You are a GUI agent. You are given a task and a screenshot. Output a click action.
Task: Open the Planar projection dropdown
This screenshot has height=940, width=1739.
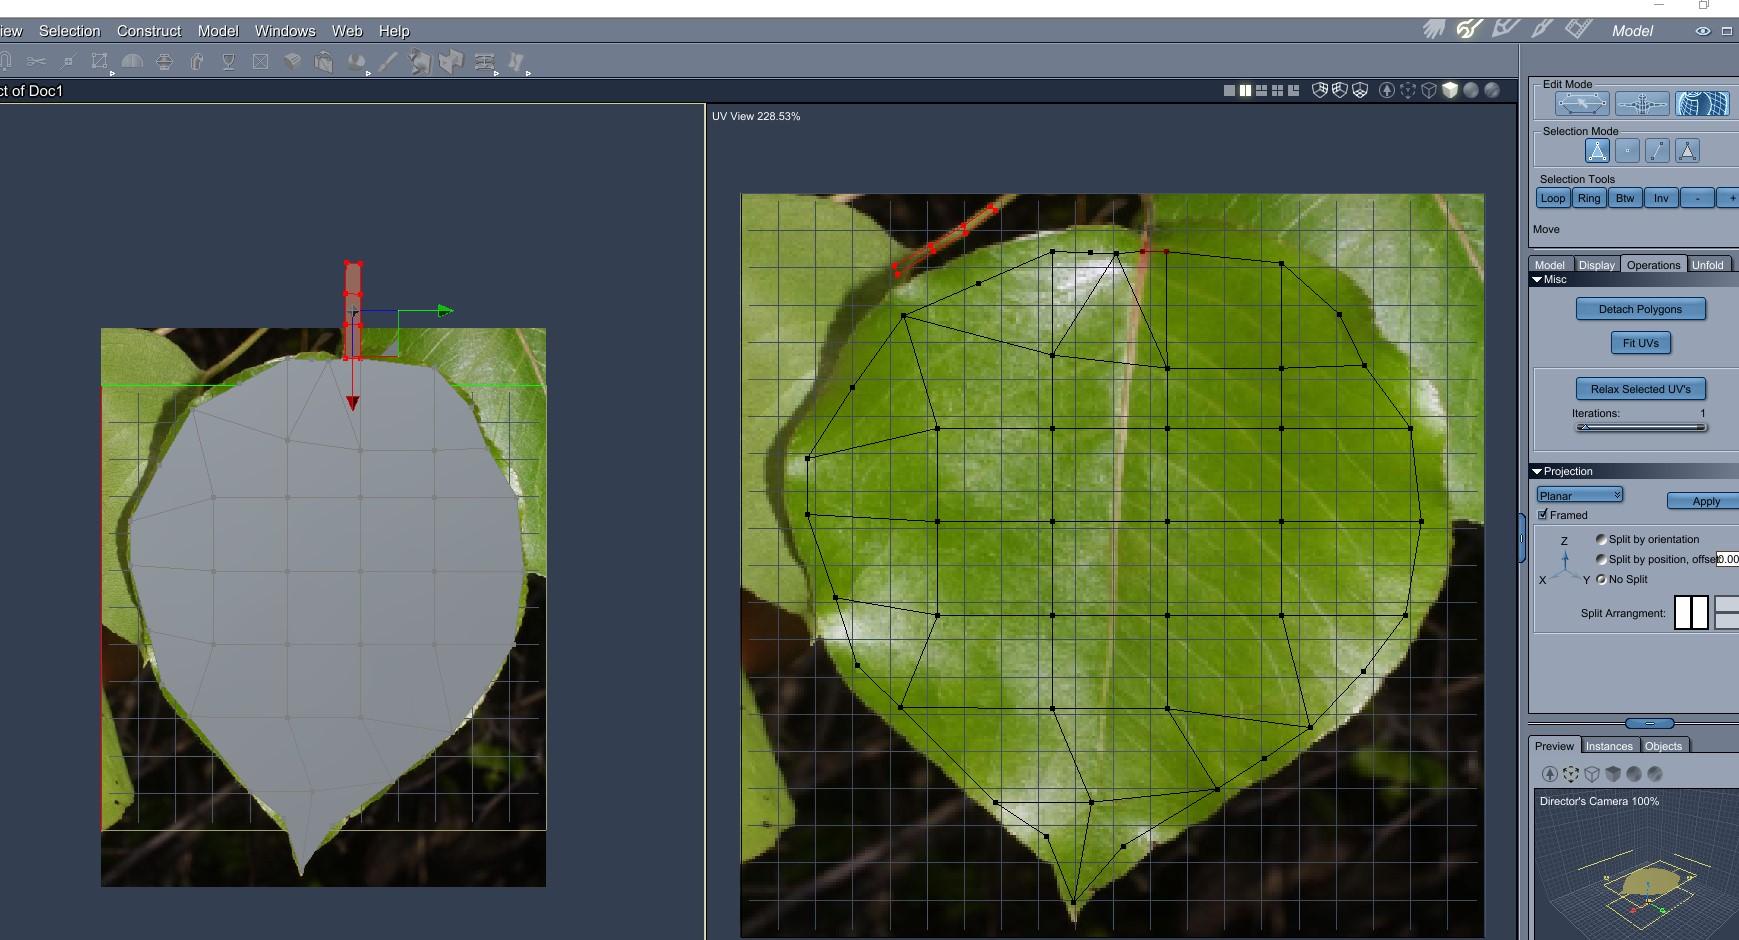[1580, 495]
